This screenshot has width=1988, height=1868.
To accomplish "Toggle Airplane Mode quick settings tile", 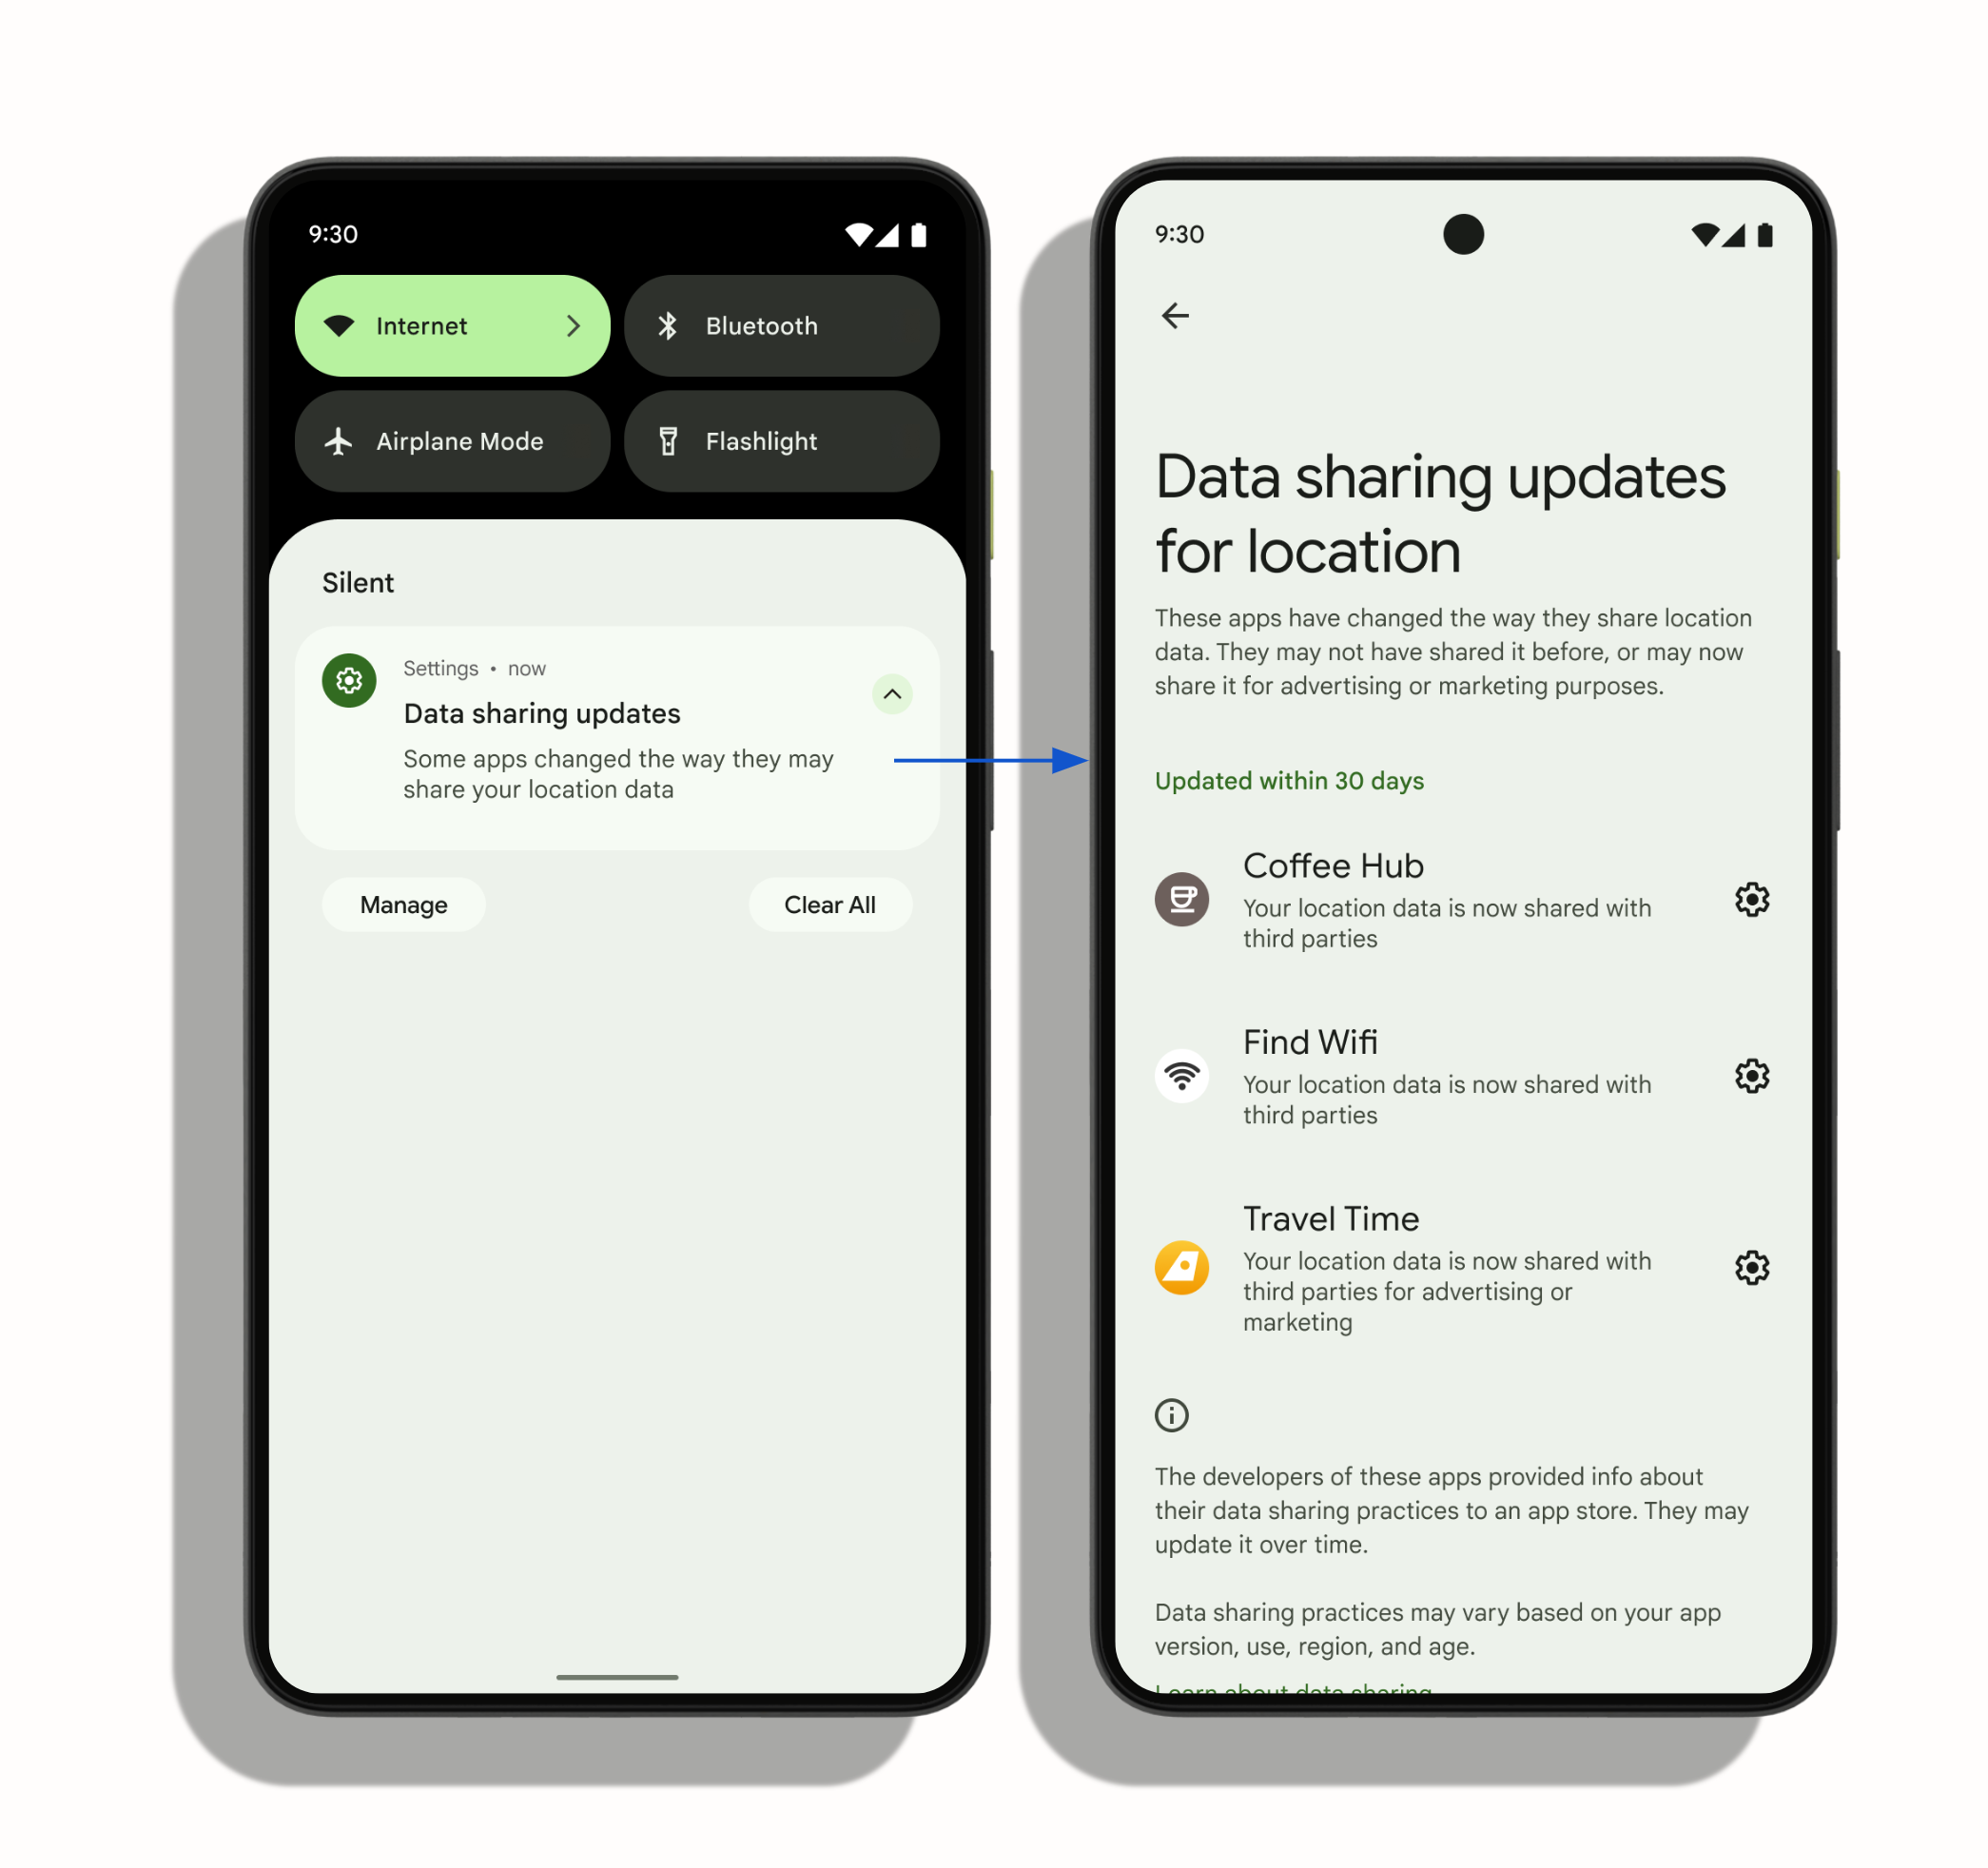I will 455,442.
